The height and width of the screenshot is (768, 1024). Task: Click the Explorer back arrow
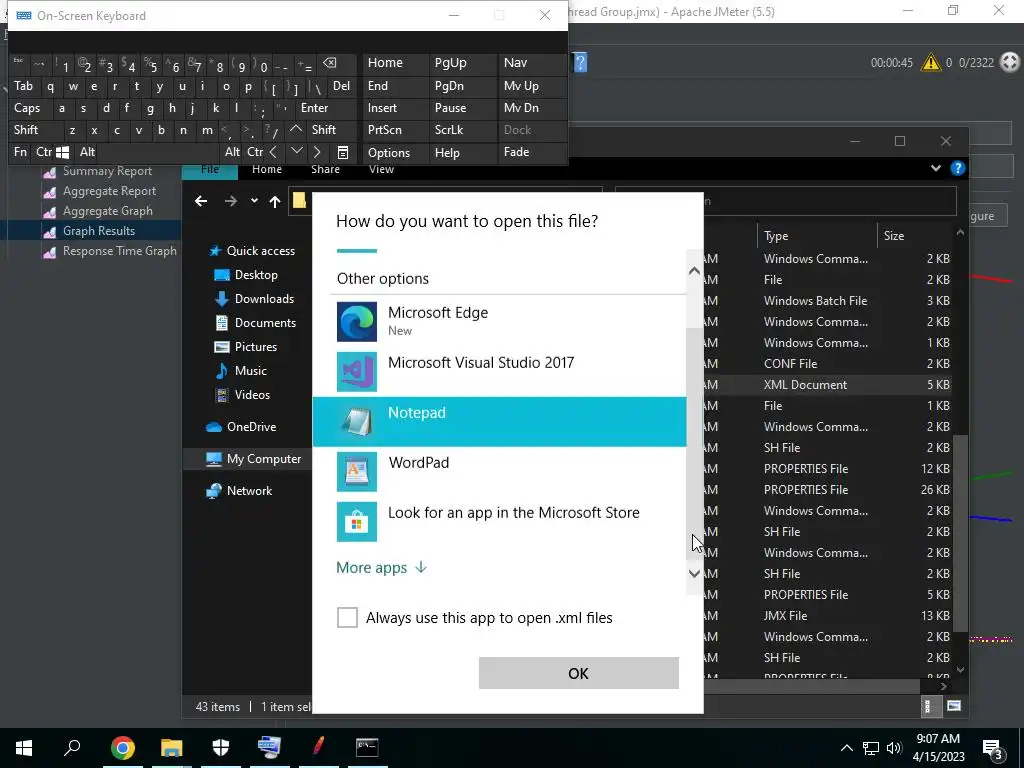pos(201,201)
